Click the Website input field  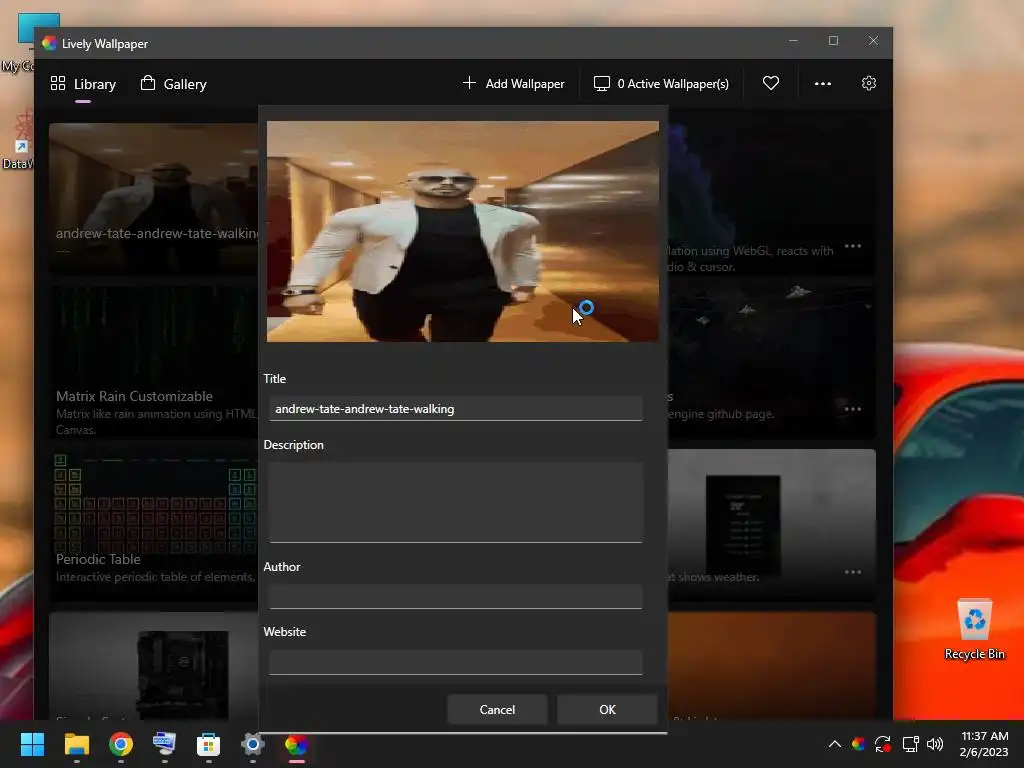pyautogui.click(x=456, y=662)
